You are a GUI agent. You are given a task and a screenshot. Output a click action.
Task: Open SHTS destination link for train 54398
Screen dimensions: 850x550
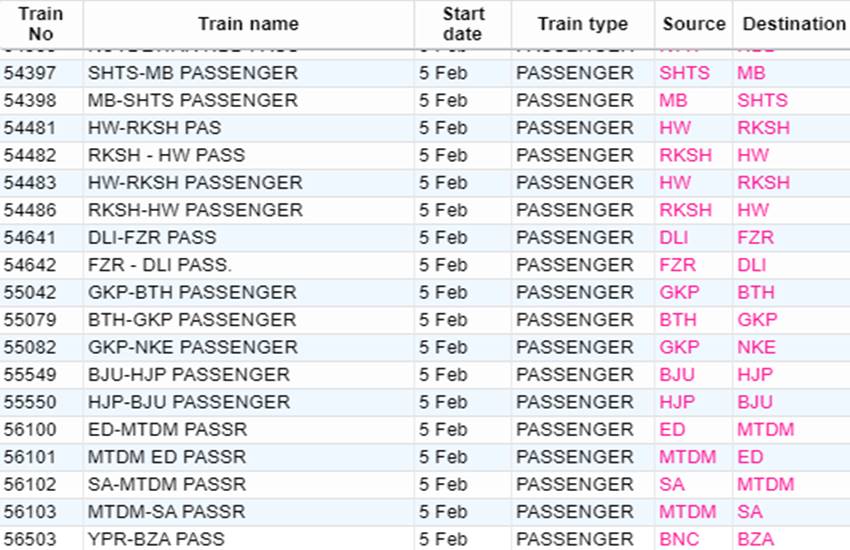762,100
